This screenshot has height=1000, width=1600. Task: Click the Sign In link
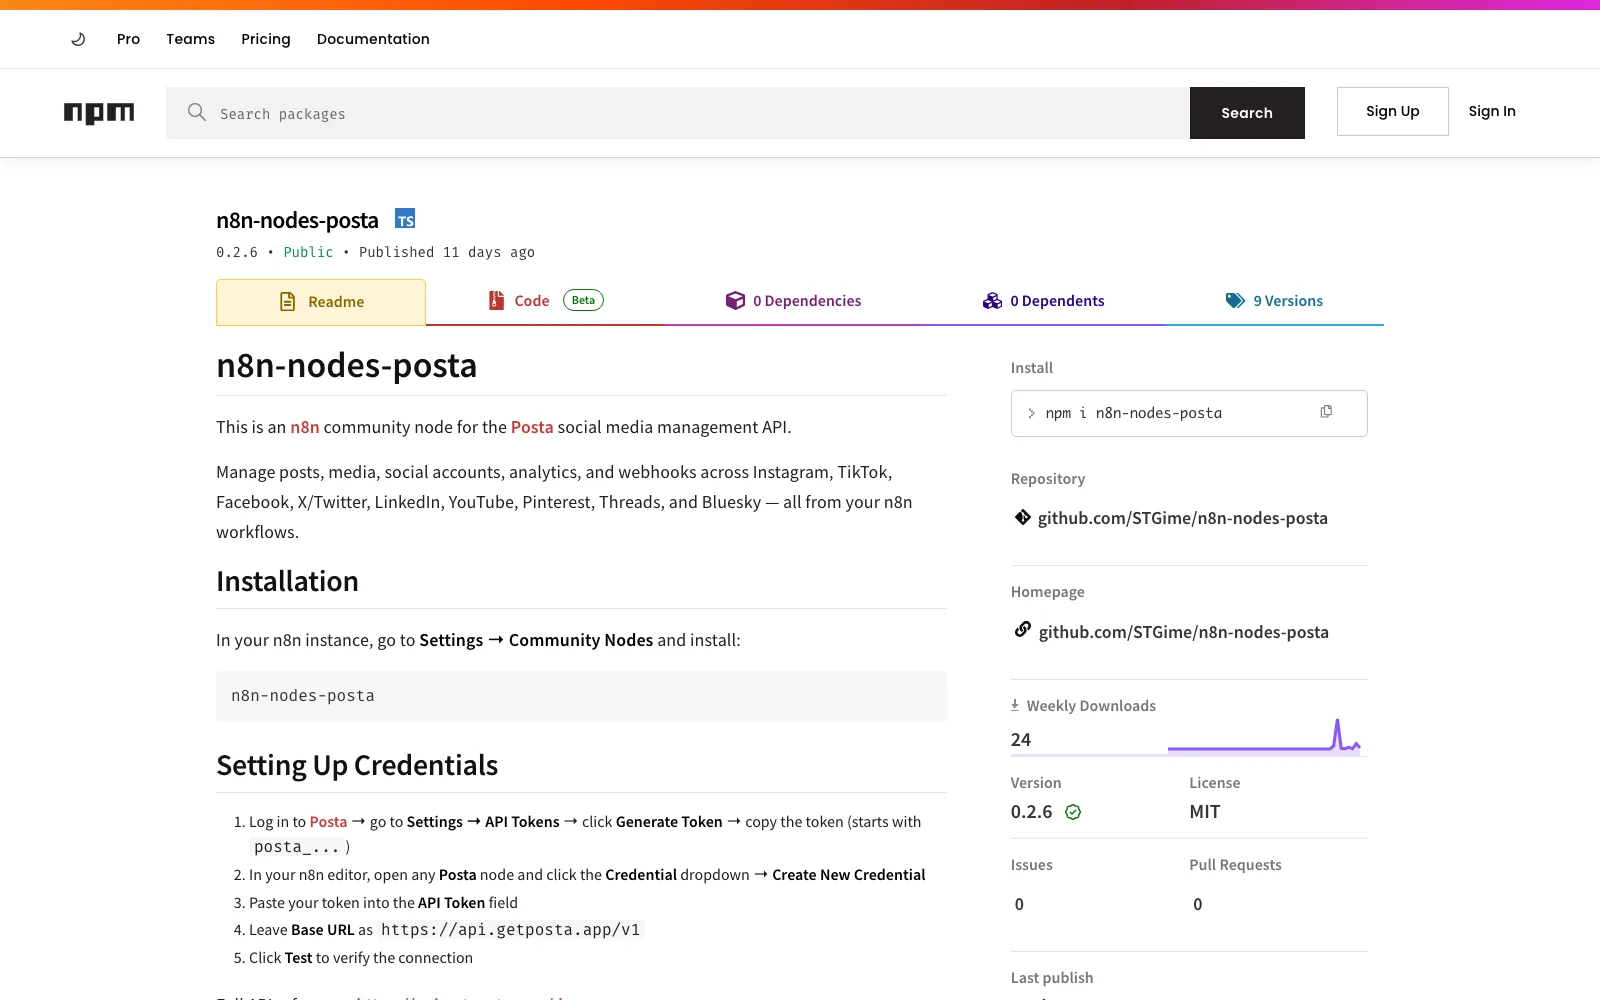click(x=1492, y=111)
